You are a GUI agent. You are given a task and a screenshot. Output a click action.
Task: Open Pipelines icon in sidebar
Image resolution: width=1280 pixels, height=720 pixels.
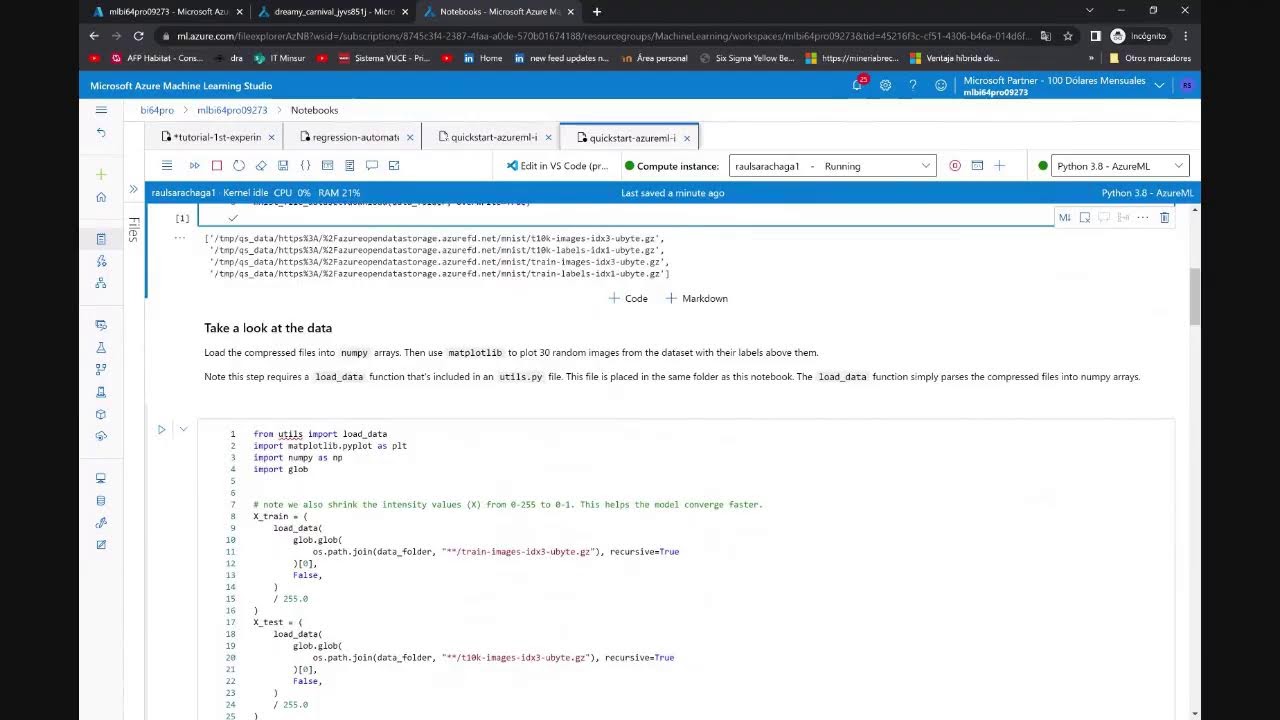(101, 369)
